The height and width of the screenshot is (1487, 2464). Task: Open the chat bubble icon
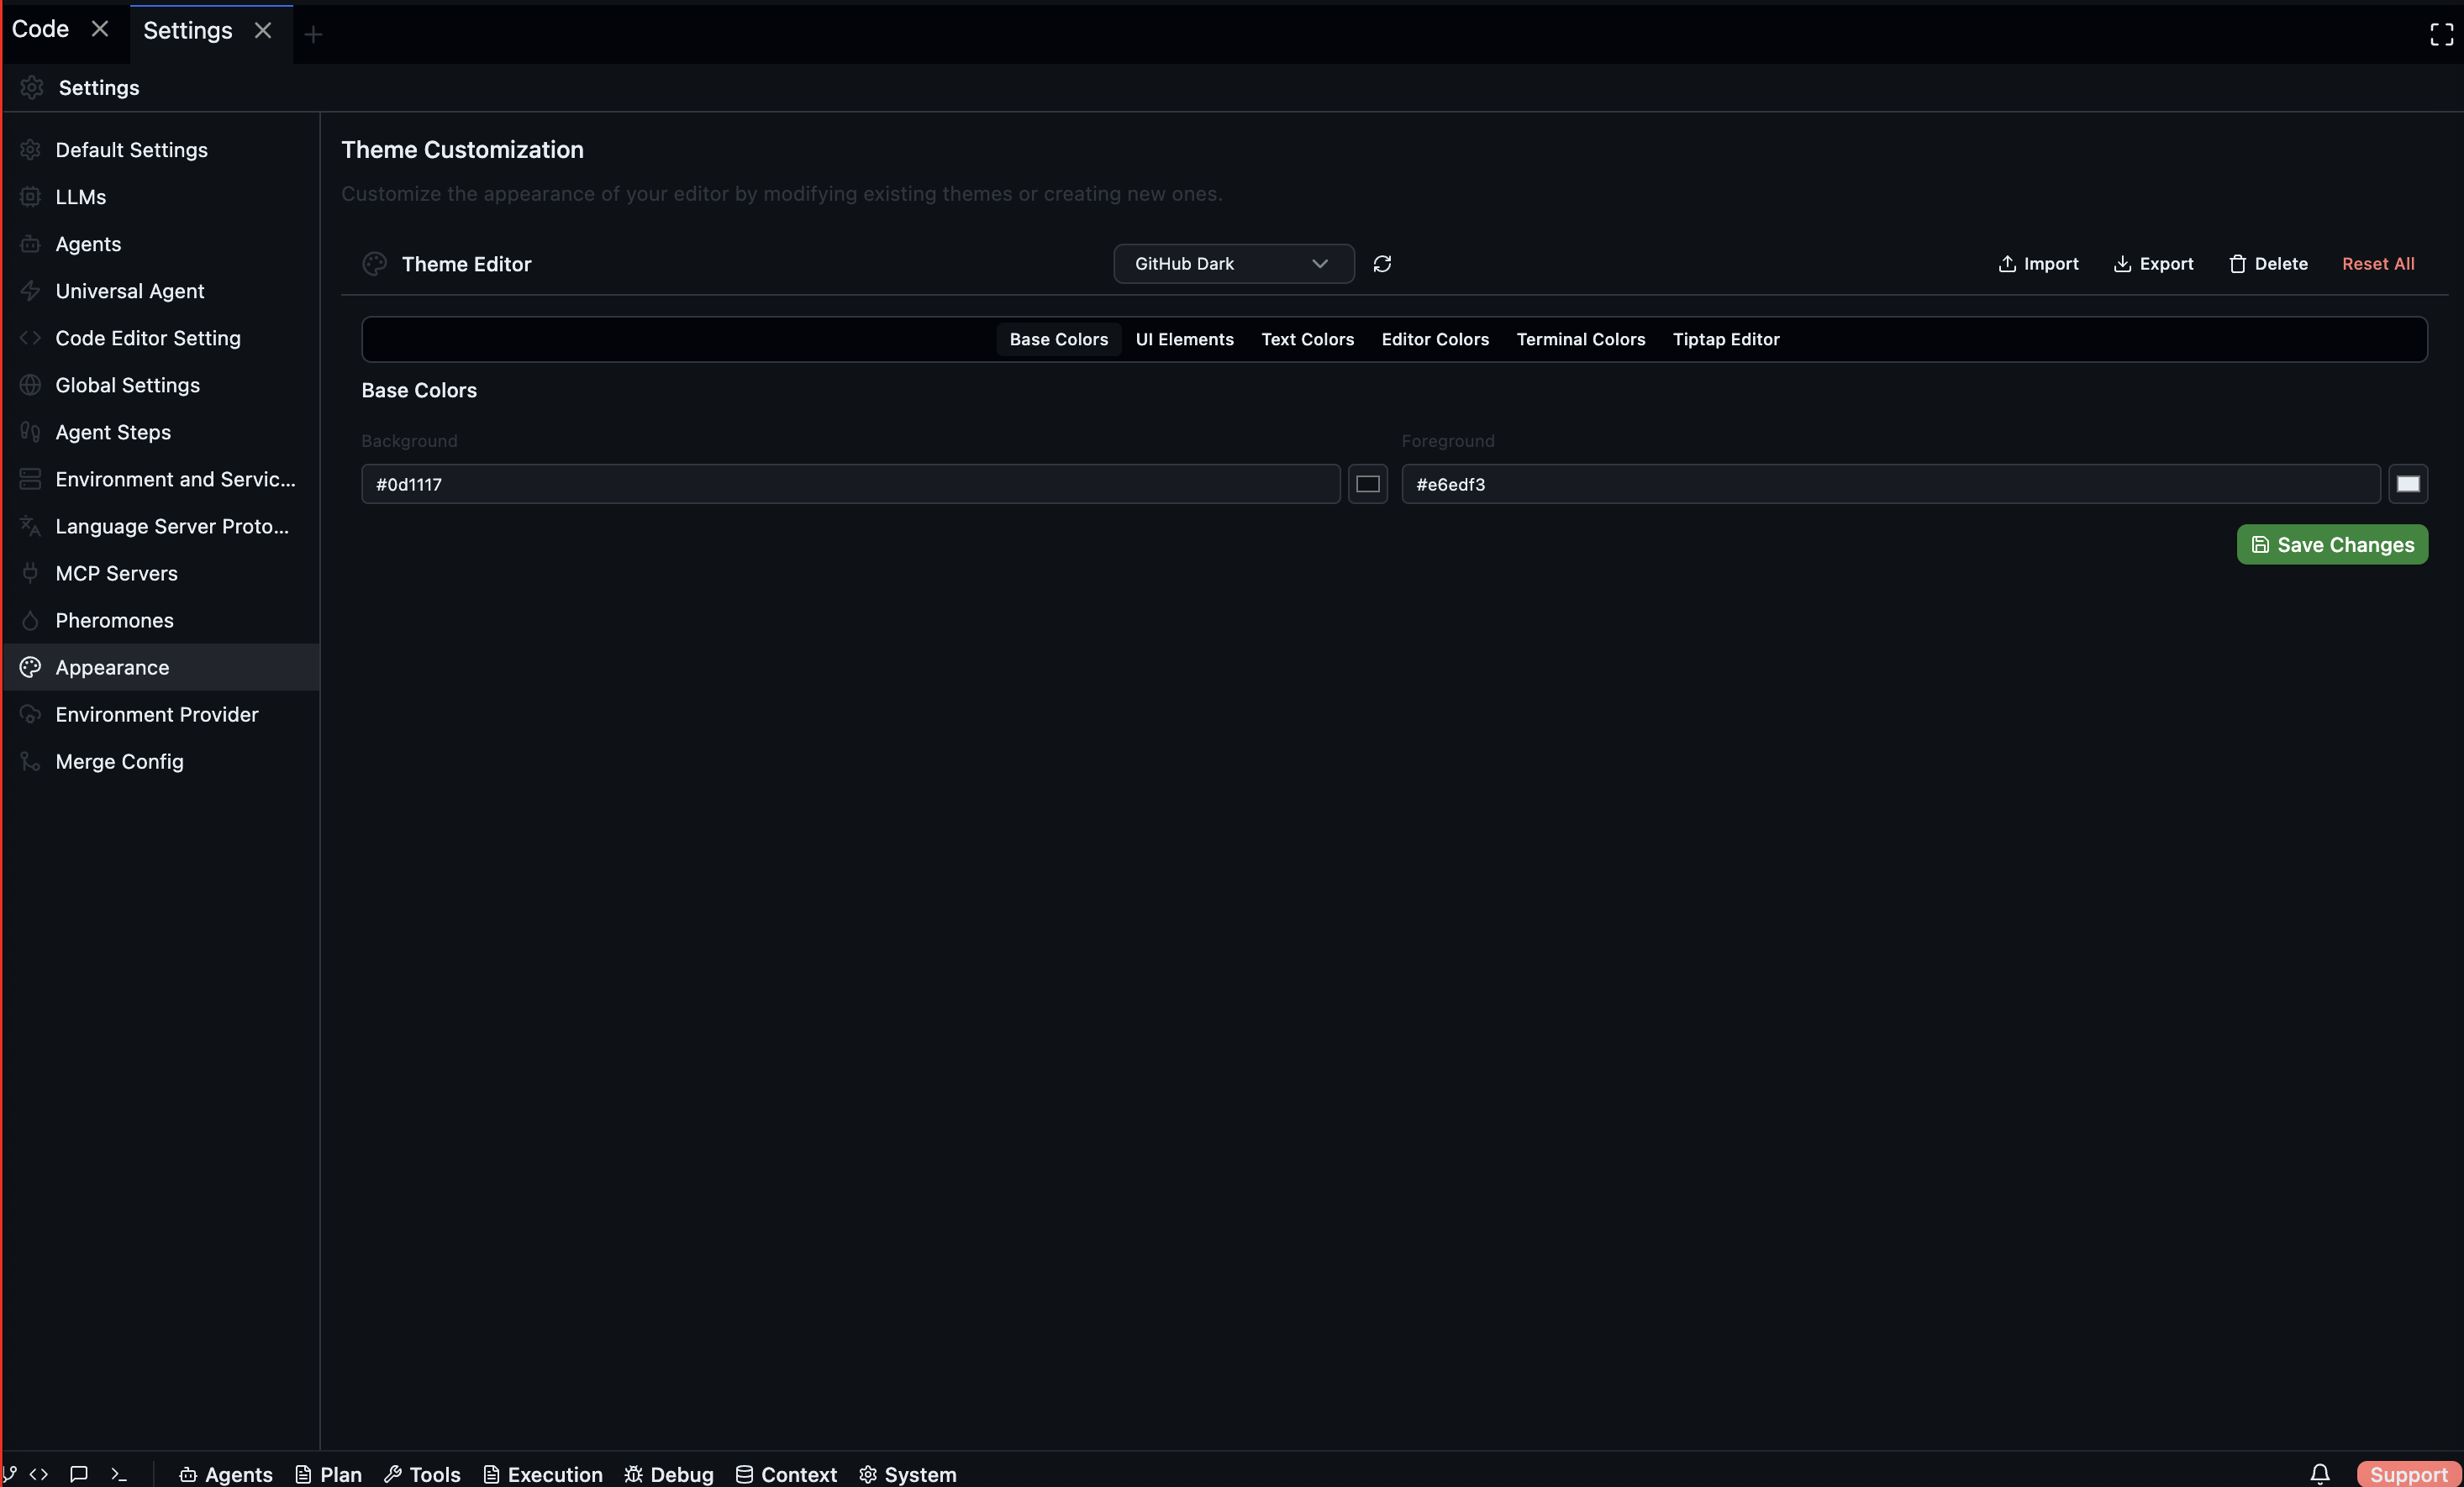pyautogui.click(x=79, y=1474)
